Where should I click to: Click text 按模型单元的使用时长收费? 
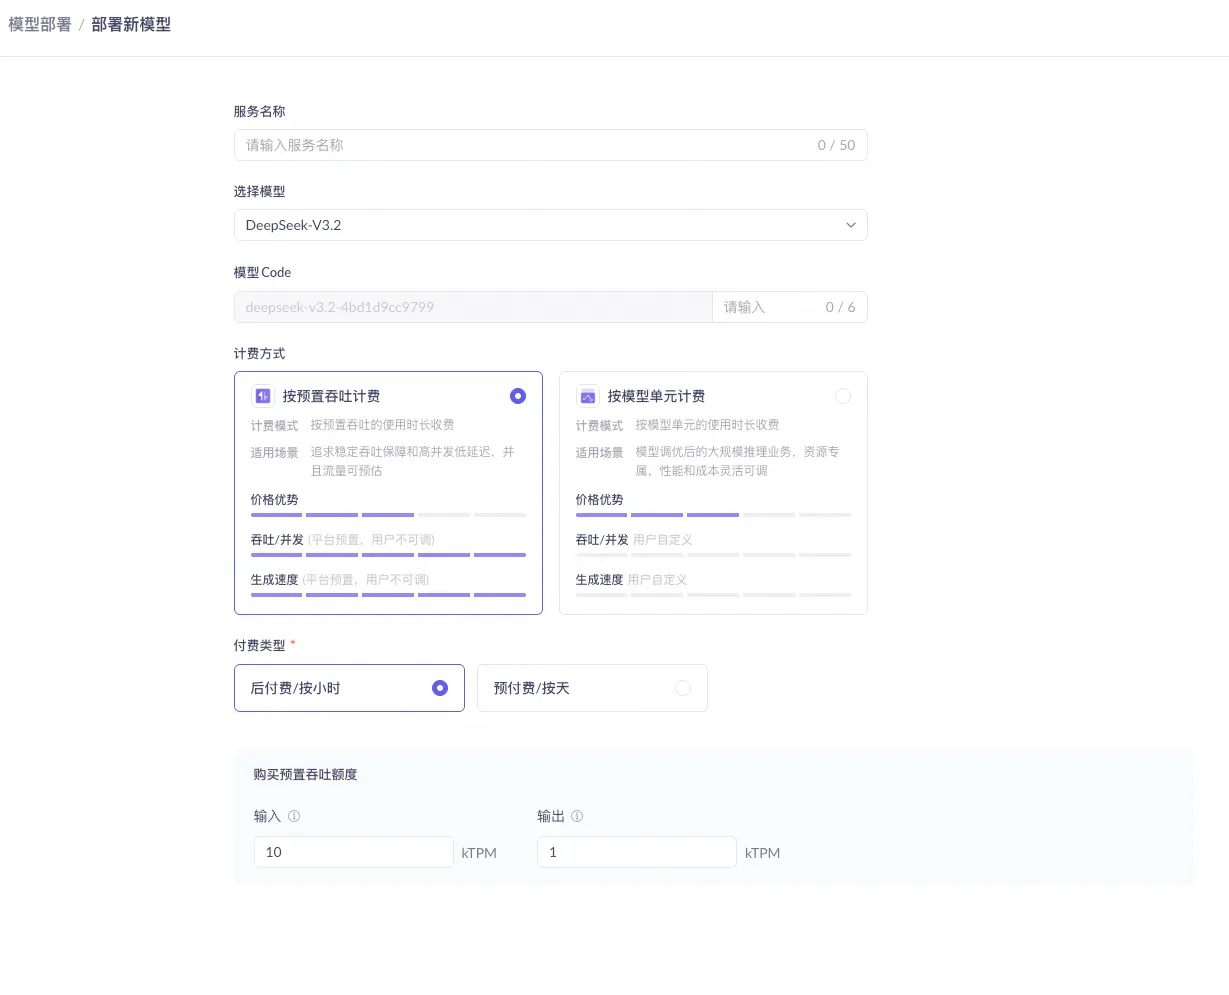point(707,425)
